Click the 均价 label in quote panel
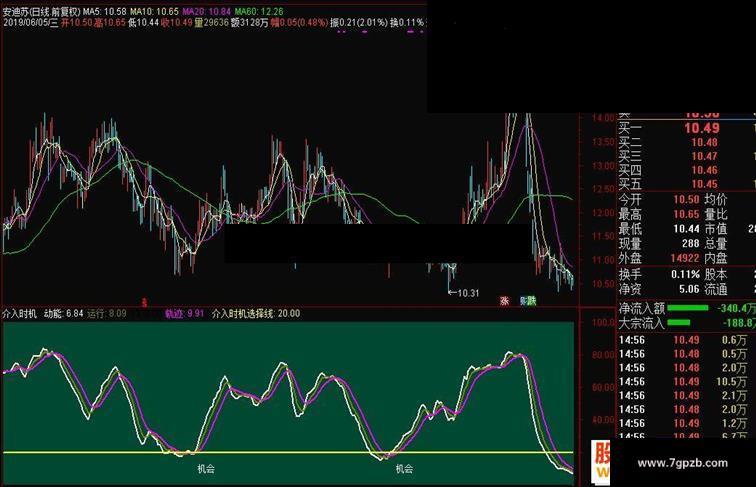 pyautogui.click(x=716, y=200)
